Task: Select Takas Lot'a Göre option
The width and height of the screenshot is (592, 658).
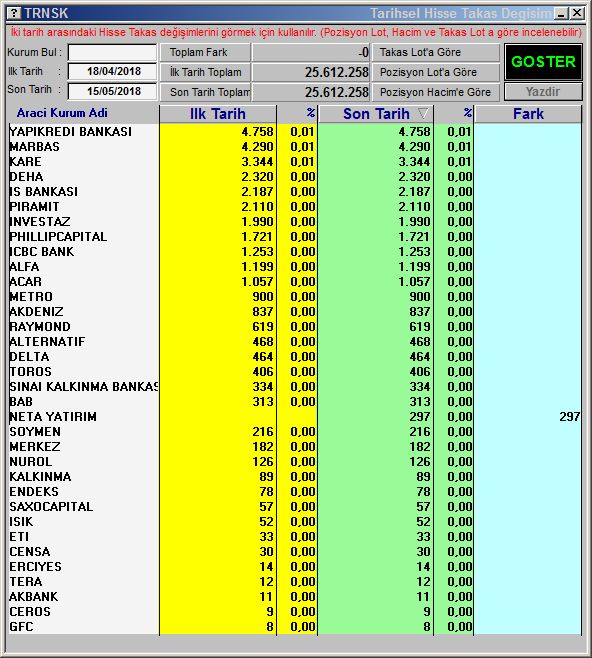Action: coord(436,52)
